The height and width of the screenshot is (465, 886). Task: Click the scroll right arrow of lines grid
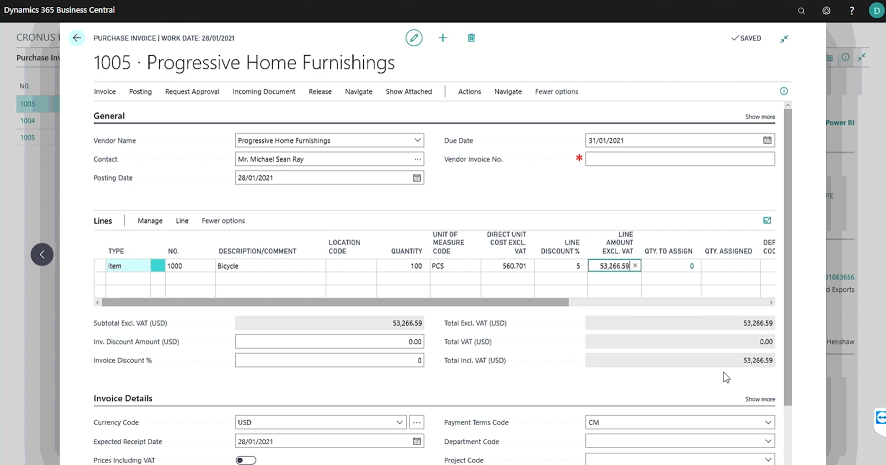[x=771, y=302]
